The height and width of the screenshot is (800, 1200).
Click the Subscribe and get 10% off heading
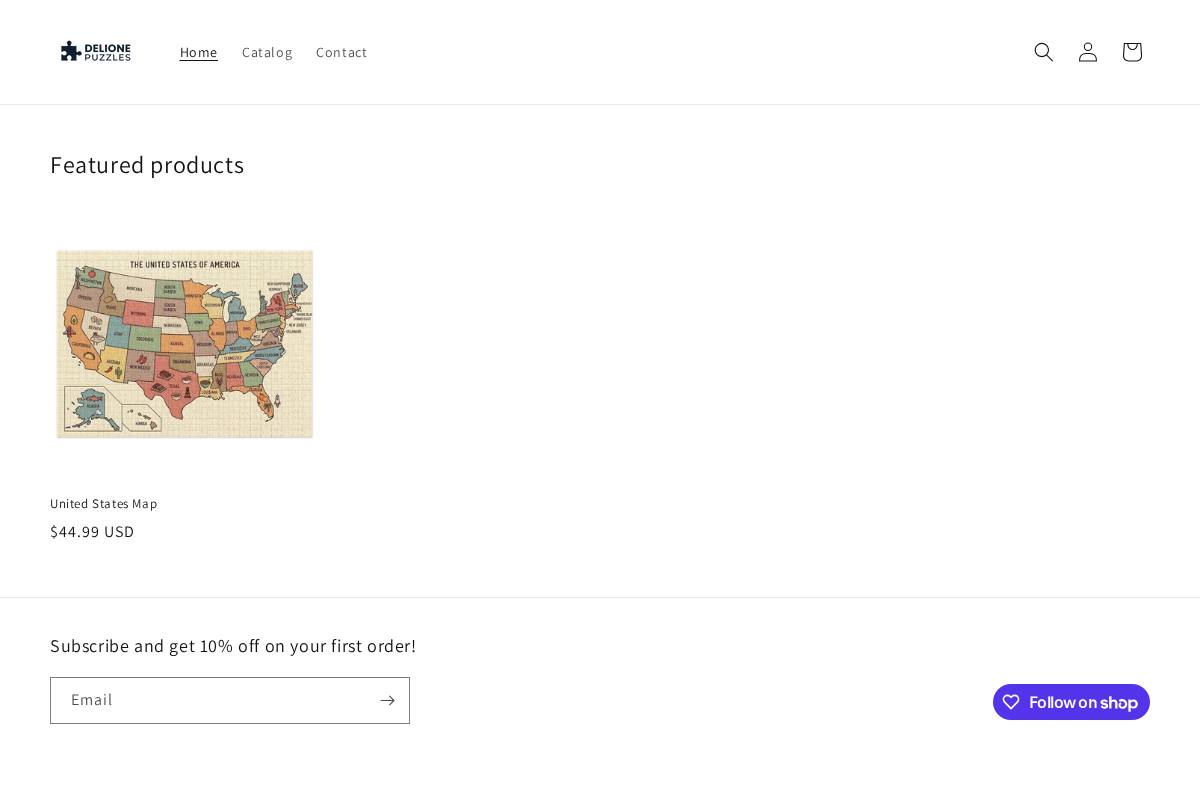(x=233, y=645)
